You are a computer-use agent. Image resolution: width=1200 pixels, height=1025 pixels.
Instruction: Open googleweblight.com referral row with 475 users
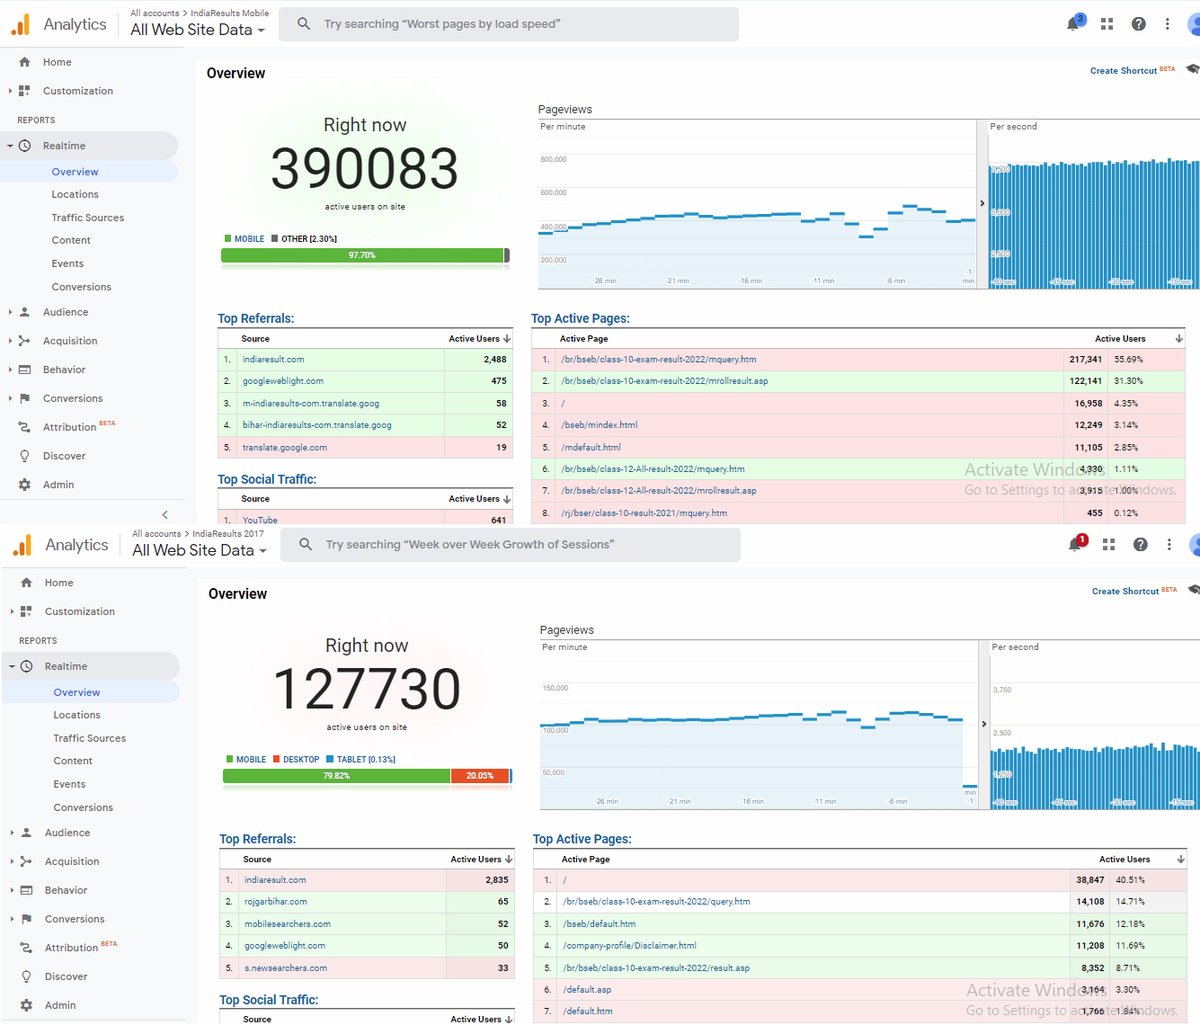coord(365,381)
